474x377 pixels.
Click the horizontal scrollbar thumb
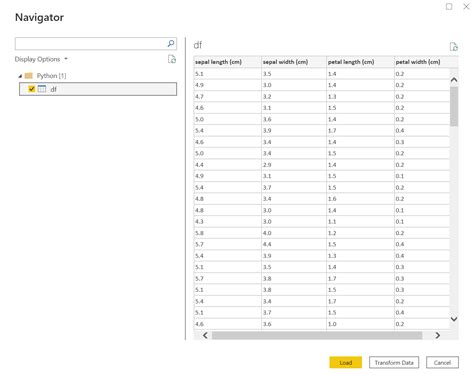tap(317, 335)
